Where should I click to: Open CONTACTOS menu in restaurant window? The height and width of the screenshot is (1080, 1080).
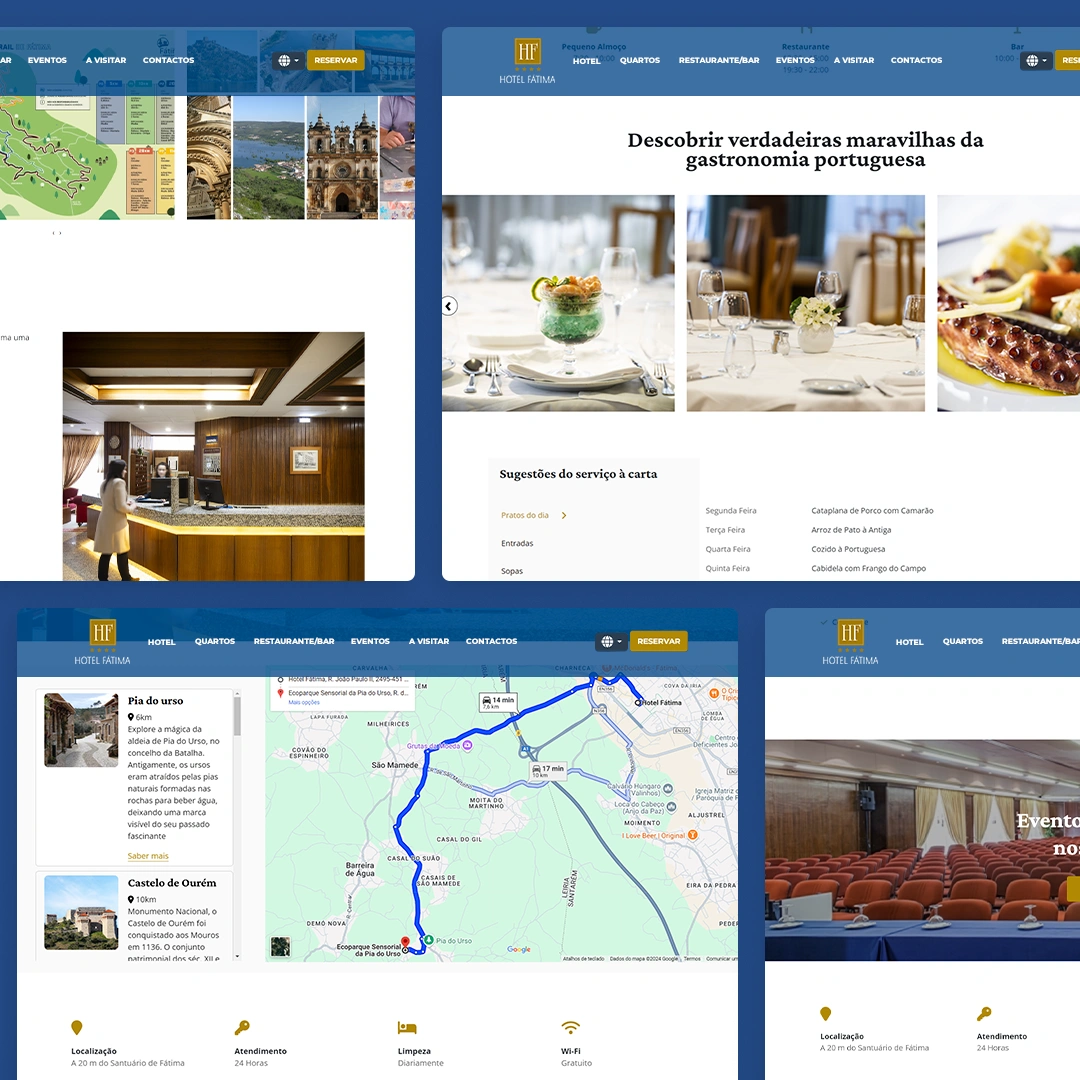[917, 61]
